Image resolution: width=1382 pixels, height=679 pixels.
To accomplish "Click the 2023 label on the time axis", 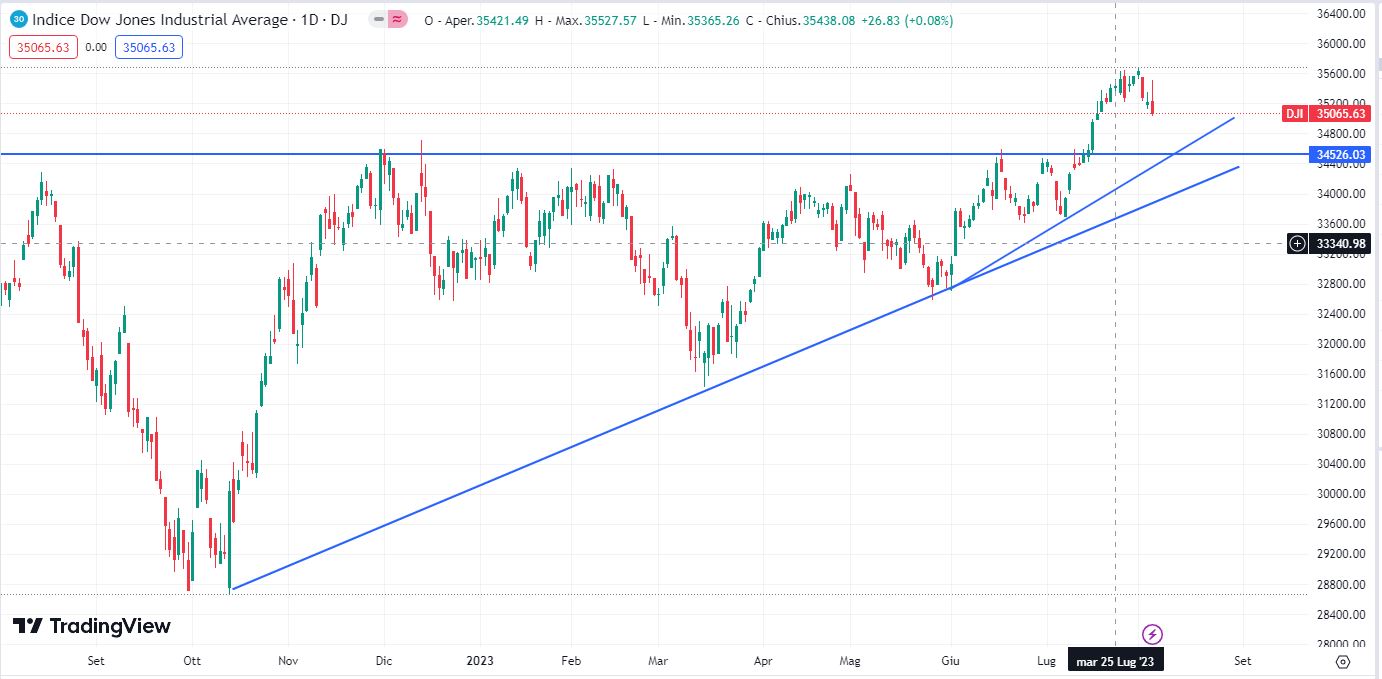I will pyautogui.click(x=480, y=661).
